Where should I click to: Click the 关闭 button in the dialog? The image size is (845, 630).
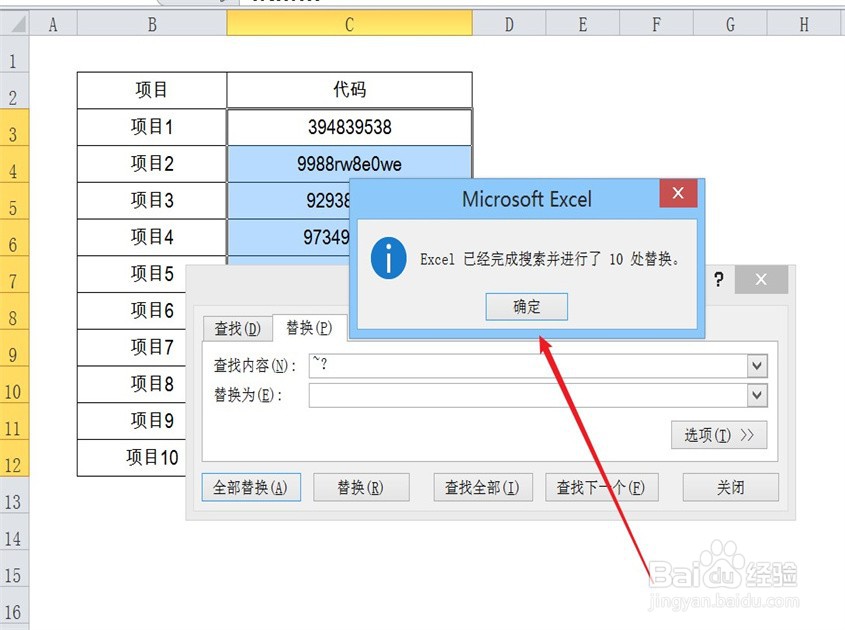pyautogui.click(x=730, y=487)
